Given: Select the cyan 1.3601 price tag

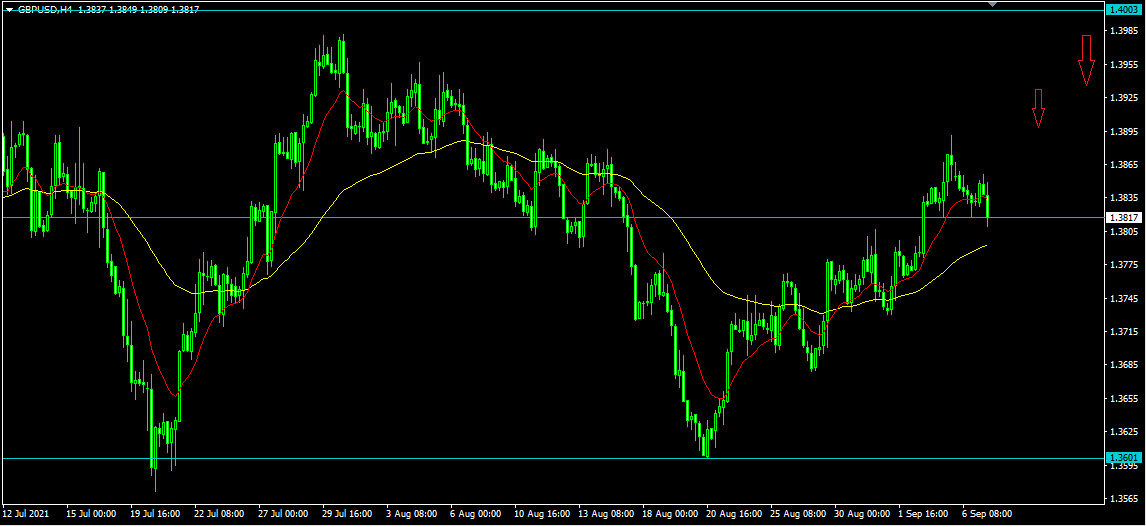Looking at the screenshot, I should pyautogui.click(x=1124, y=458).
